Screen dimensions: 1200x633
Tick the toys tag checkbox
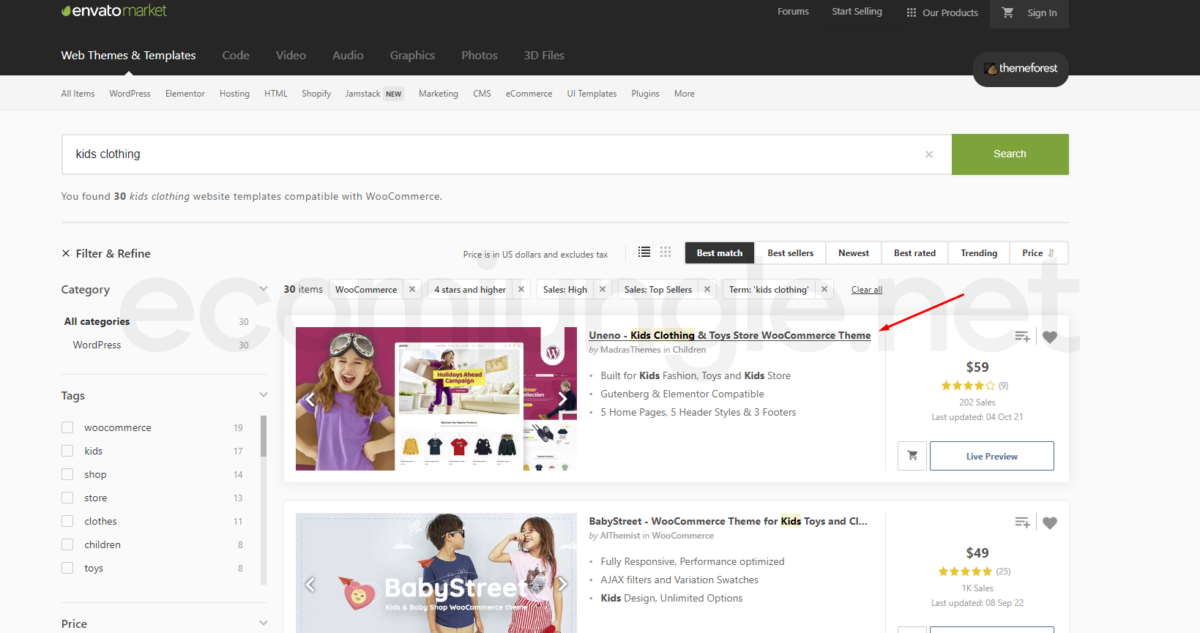pos(67,568)
